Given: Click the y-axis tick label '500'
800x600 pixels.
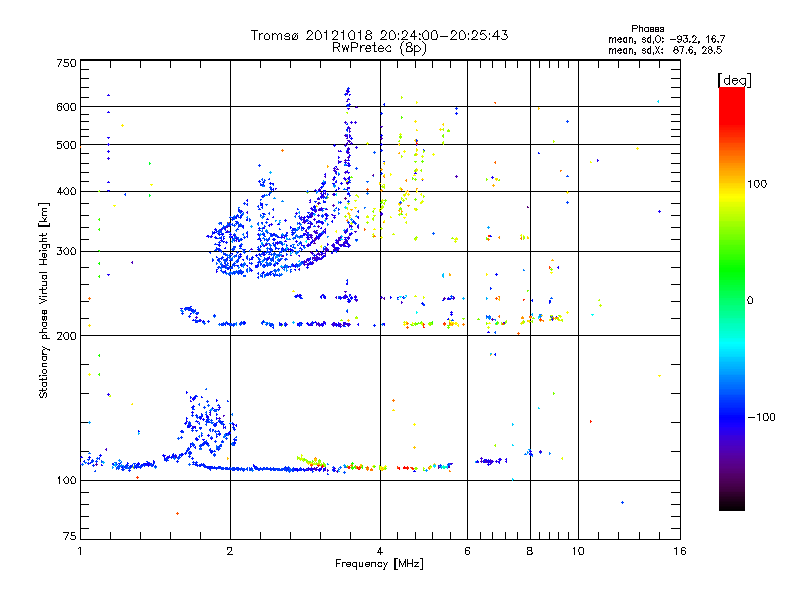Looking at the screenshot, I should (66, 145).
